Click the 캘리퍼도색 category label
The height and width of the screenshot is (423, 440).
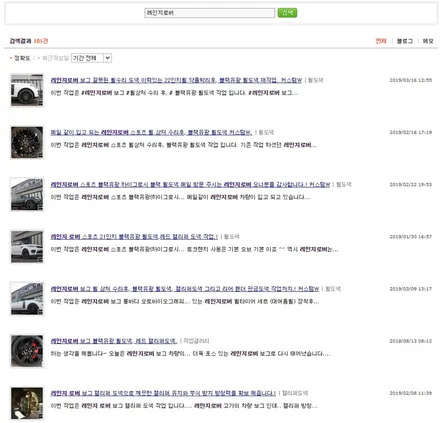tap(295, 393)
